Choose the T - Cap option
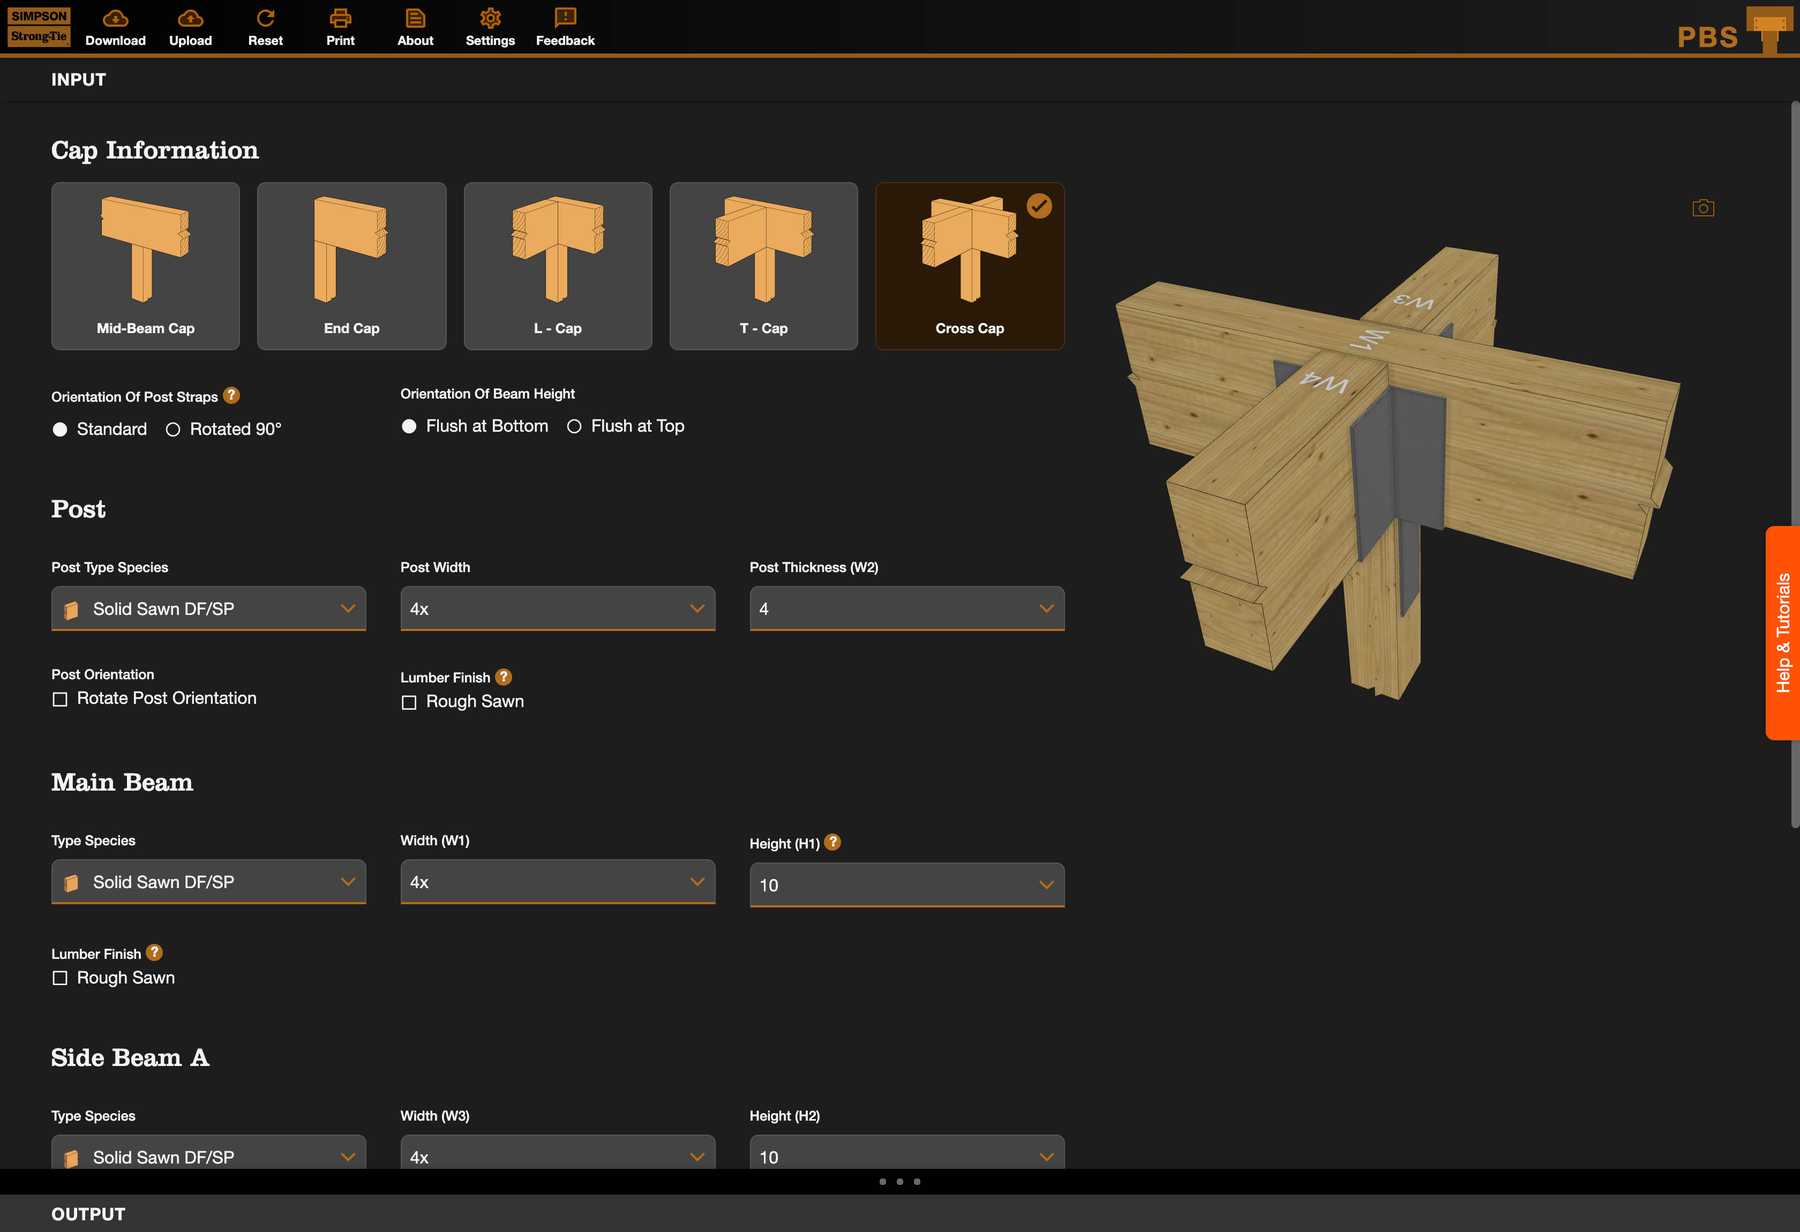 tap(763, 266)
